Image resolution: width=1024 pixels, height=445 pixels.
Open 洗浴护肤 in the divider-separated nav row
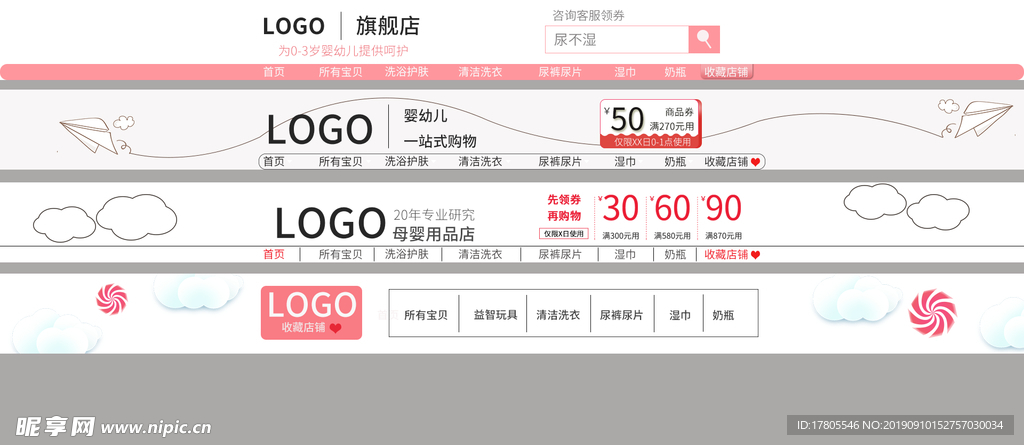pyautogui.click(x=406, y=254)
